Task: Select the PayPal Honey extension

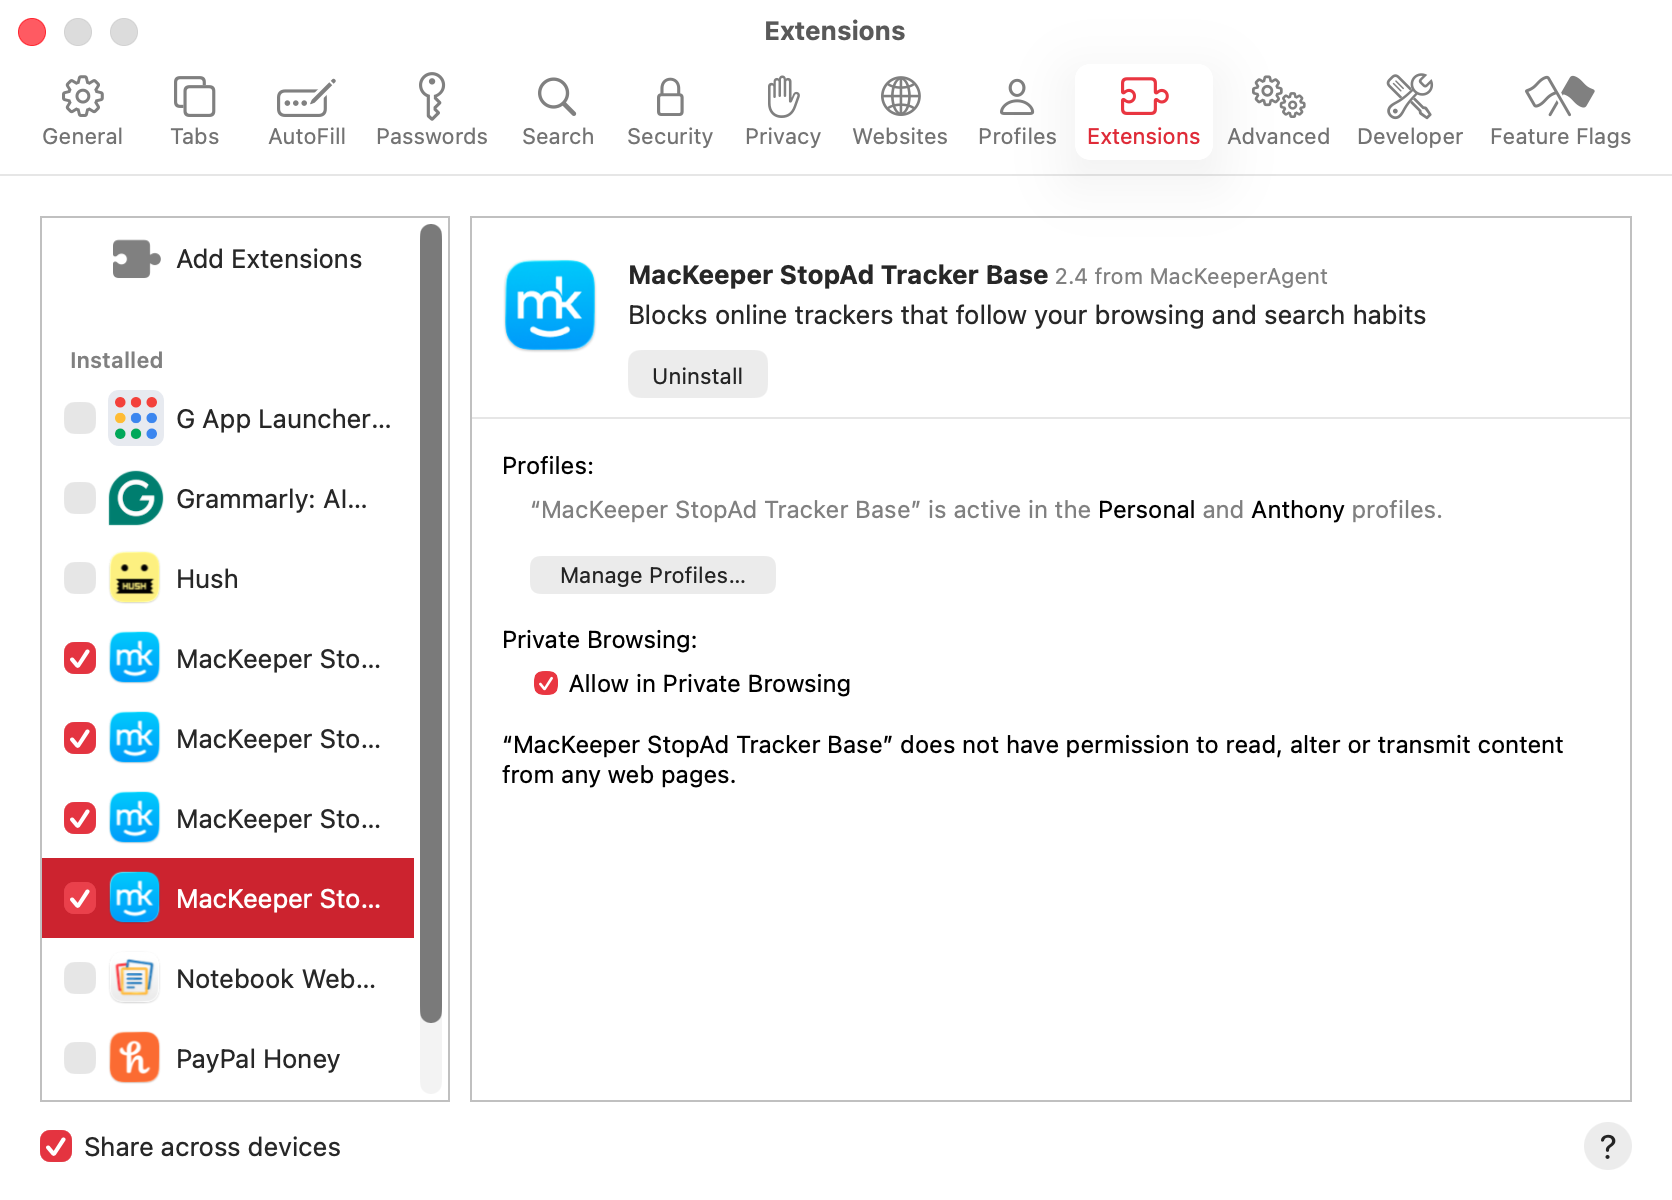Action: (258, 1058)
